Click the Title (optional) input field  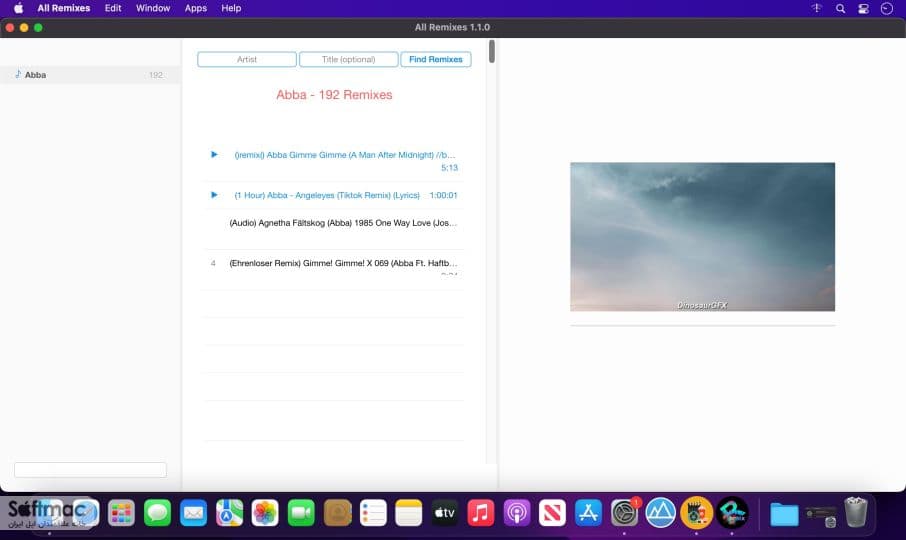click(348, 59)
